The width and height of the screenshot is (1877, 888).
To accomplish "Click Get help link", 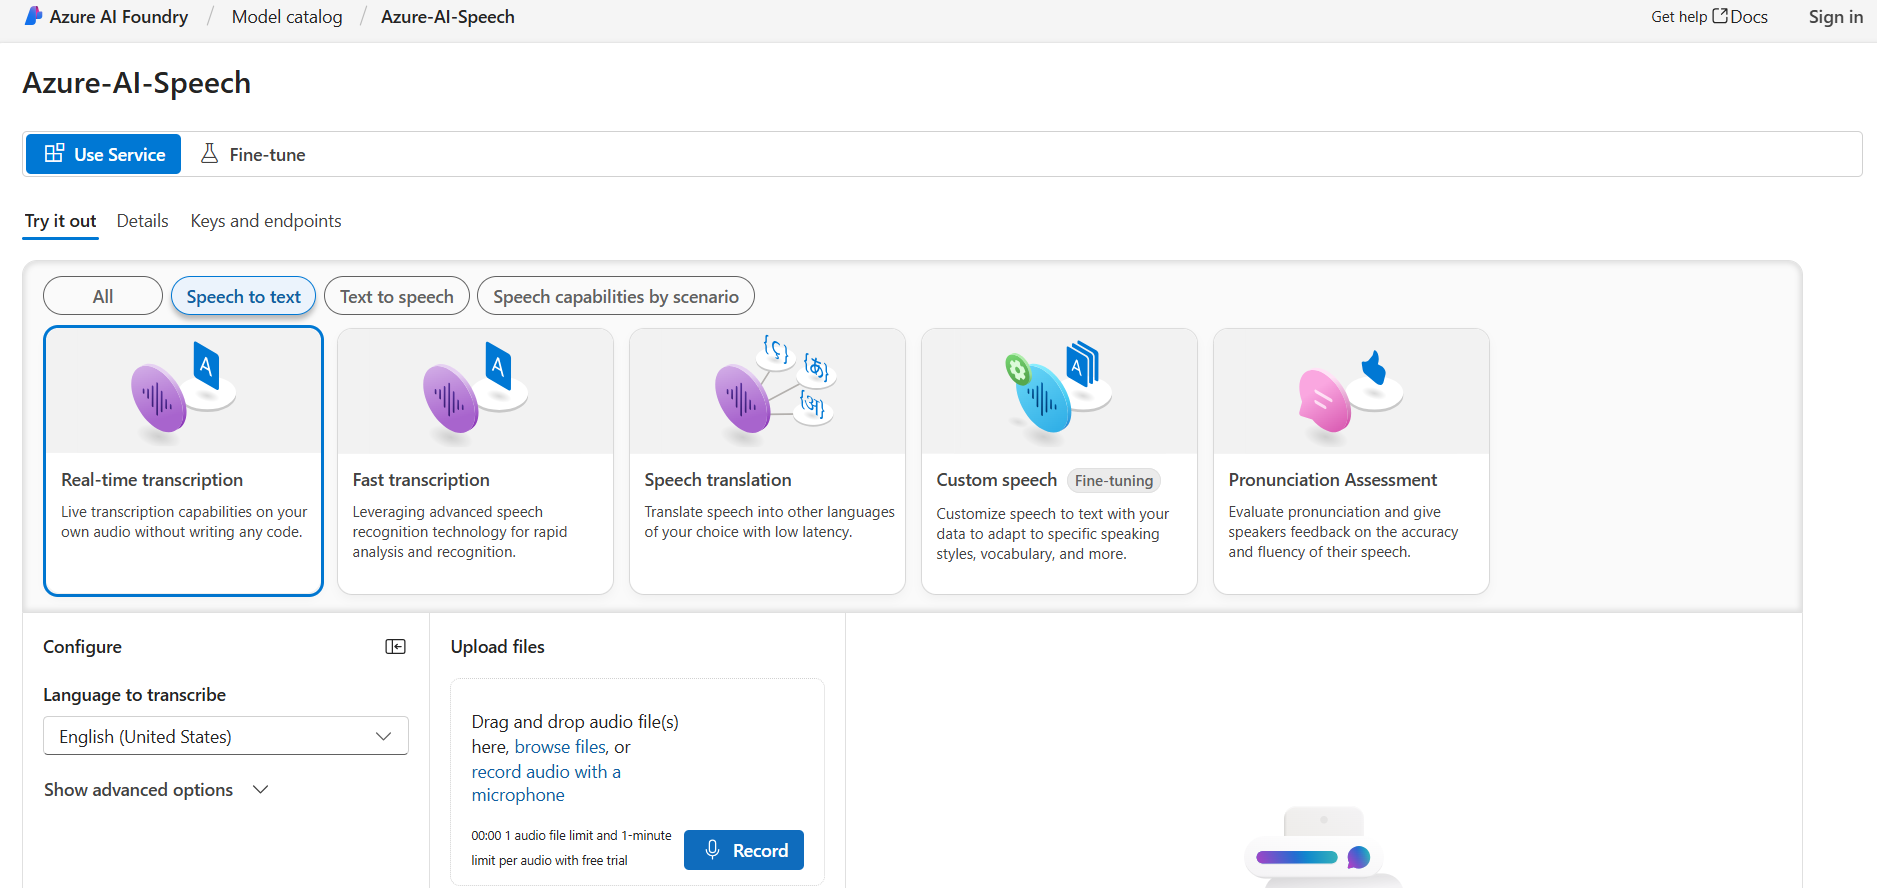I will coord(1679,16).
